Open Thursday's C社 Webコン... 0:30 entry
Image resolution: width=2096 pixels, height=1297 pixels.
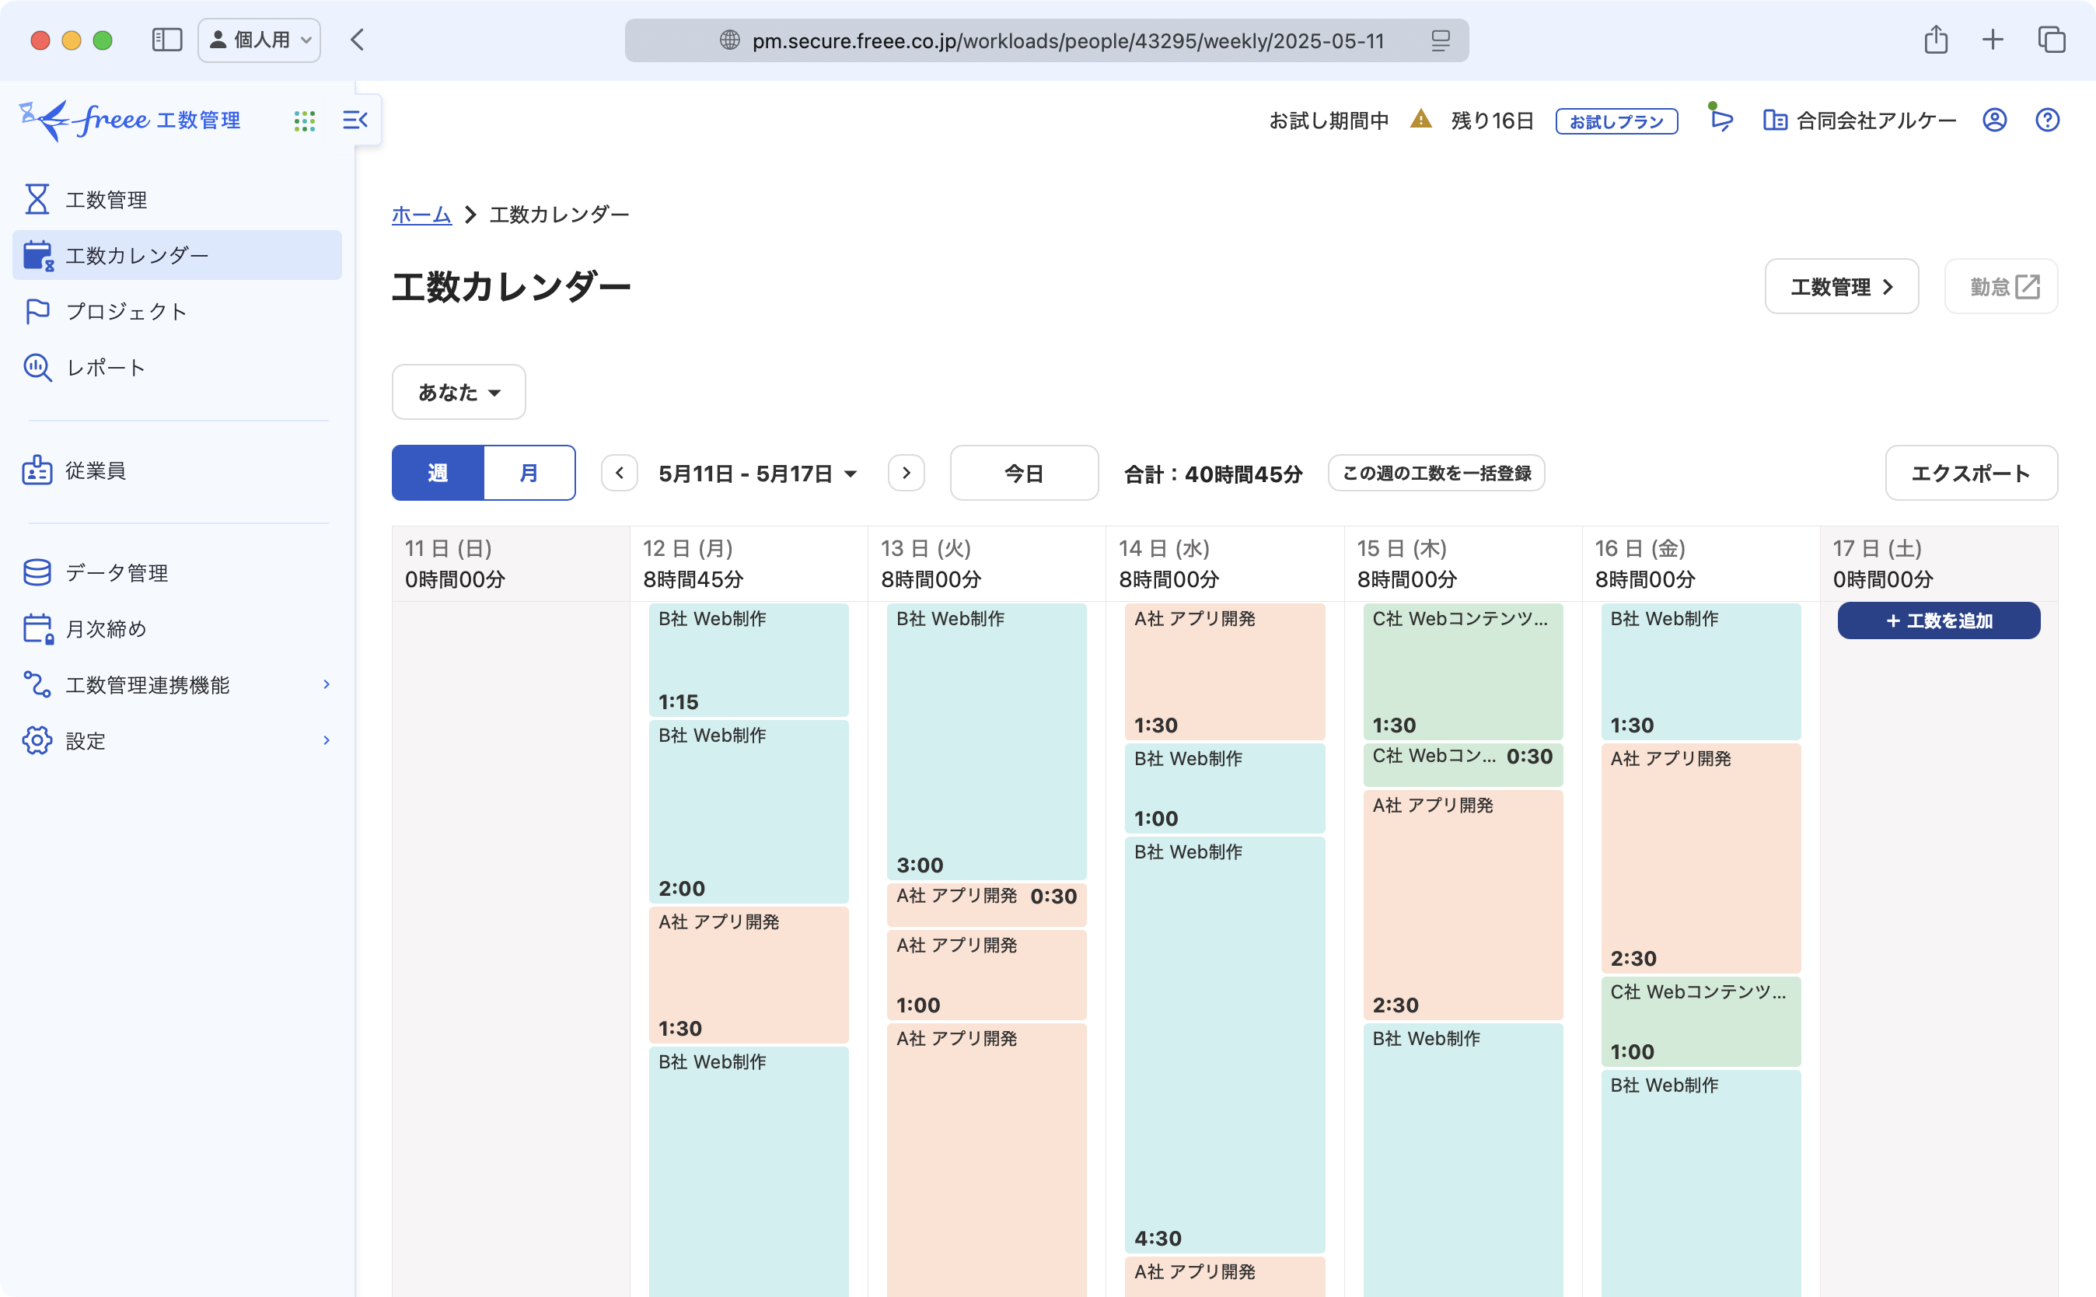point(1463,765)
